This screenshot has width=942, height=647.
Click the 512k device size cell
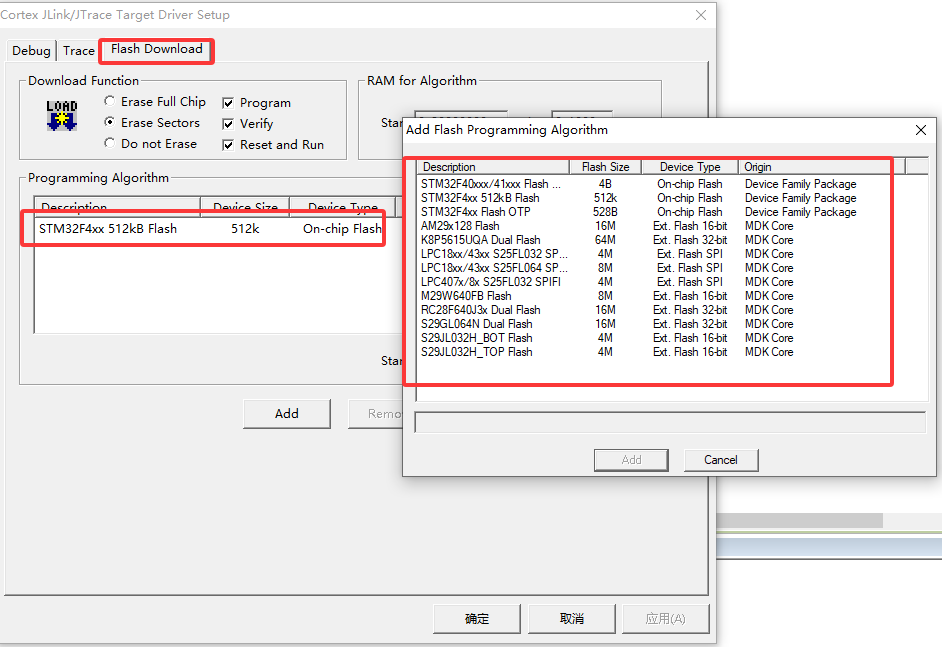pyautogui.click(x=245, y=228)
